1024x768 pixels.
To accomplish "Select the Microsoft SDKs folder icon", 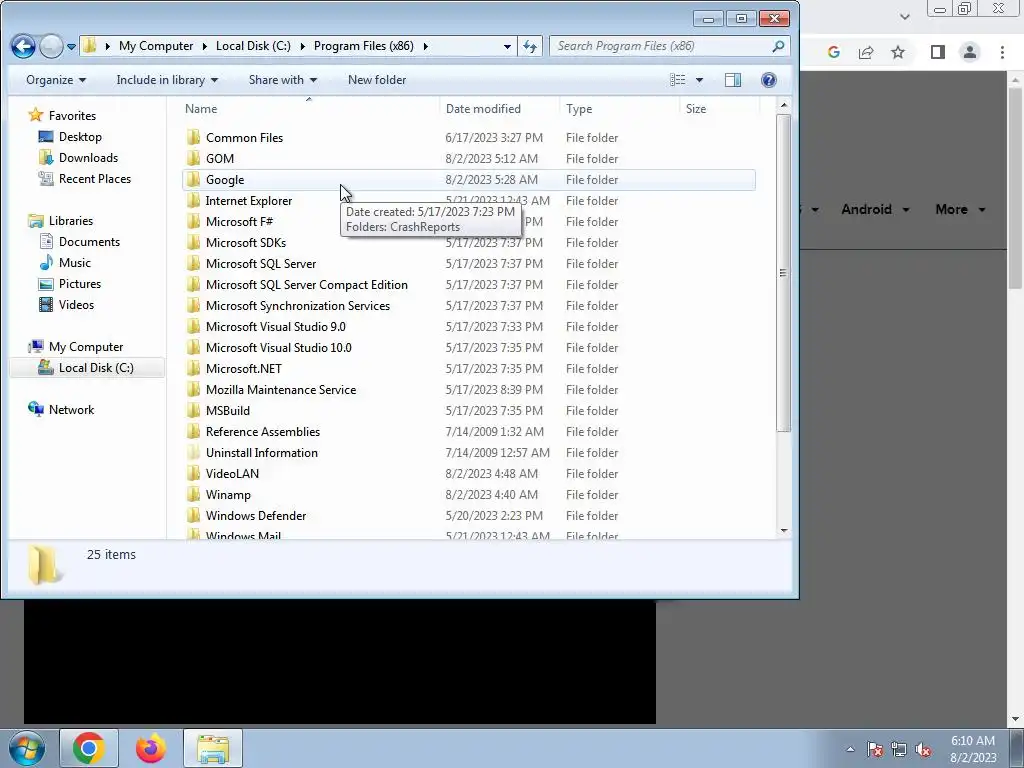I will (193, 242).
